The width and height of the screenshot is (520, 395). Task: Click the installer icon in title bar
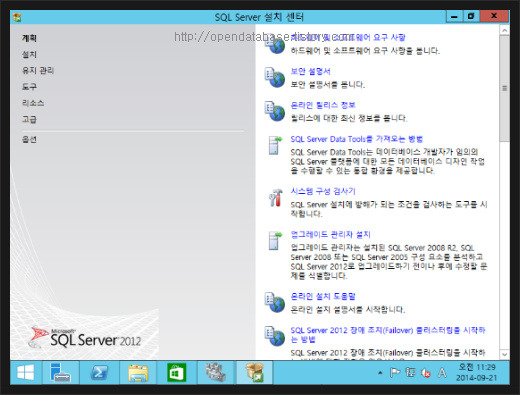17,17
